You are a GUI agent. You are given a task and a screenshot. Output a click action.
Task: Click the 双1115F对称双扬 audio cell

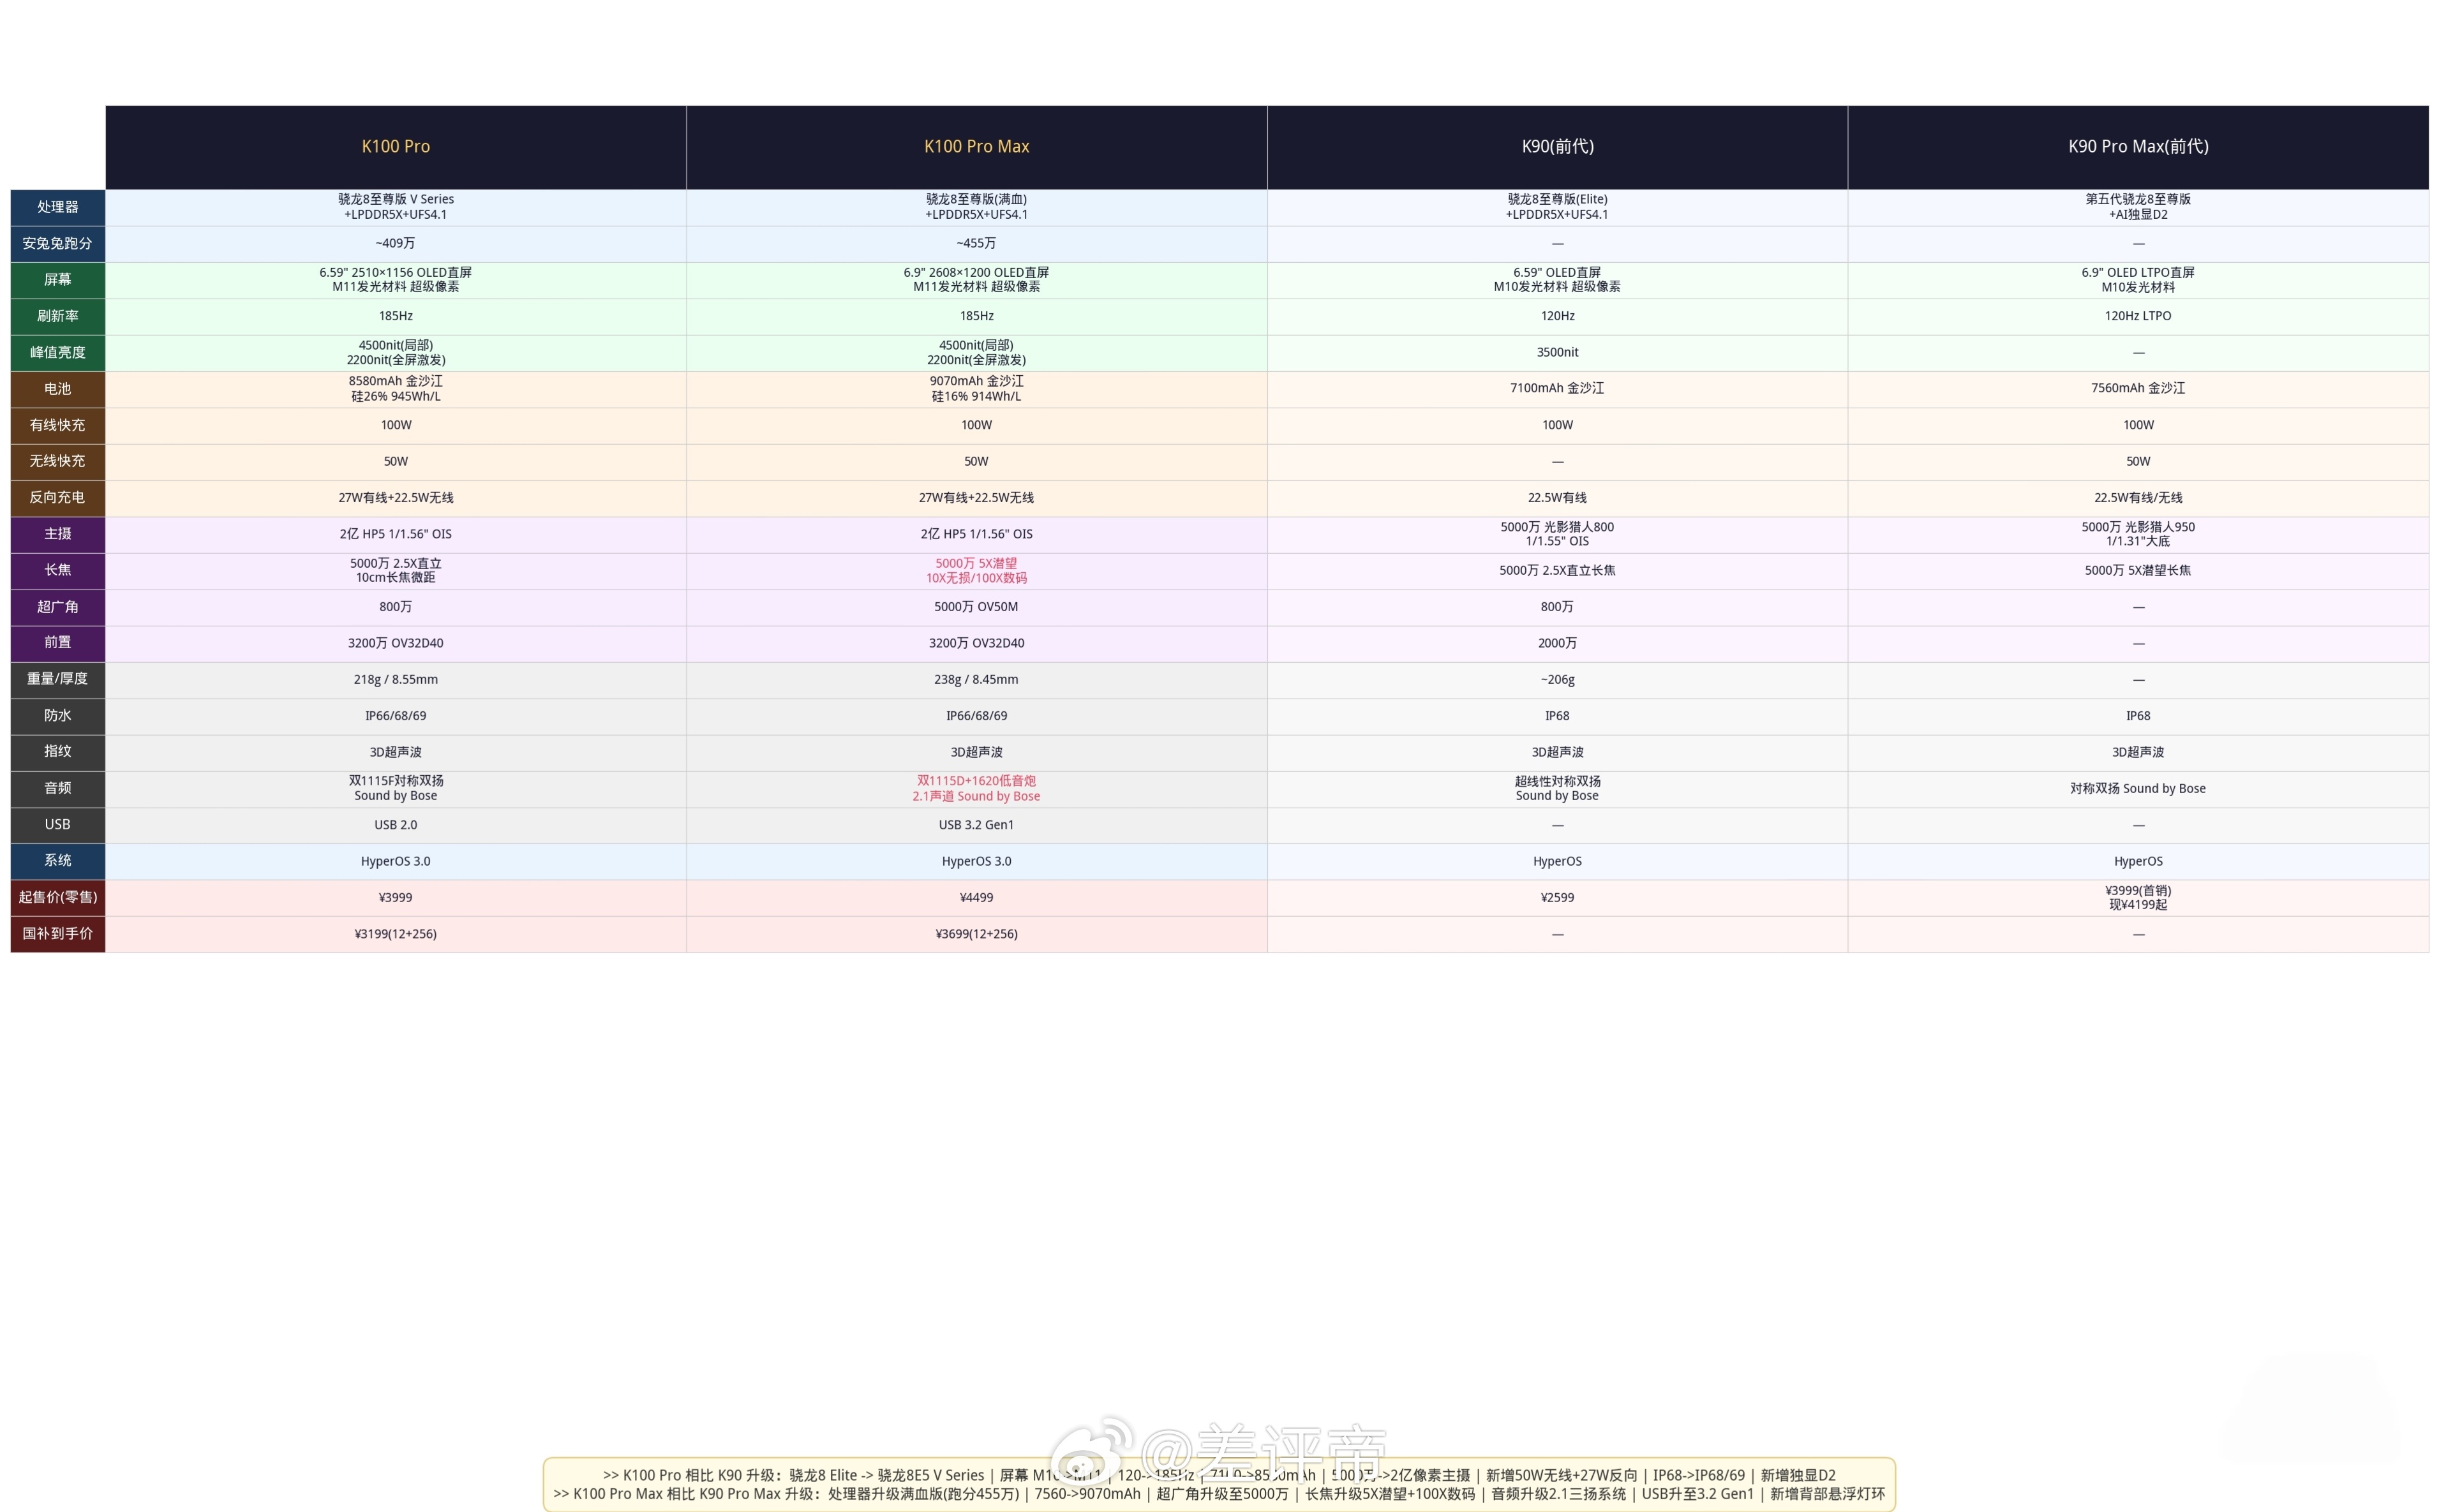point(396,789)
